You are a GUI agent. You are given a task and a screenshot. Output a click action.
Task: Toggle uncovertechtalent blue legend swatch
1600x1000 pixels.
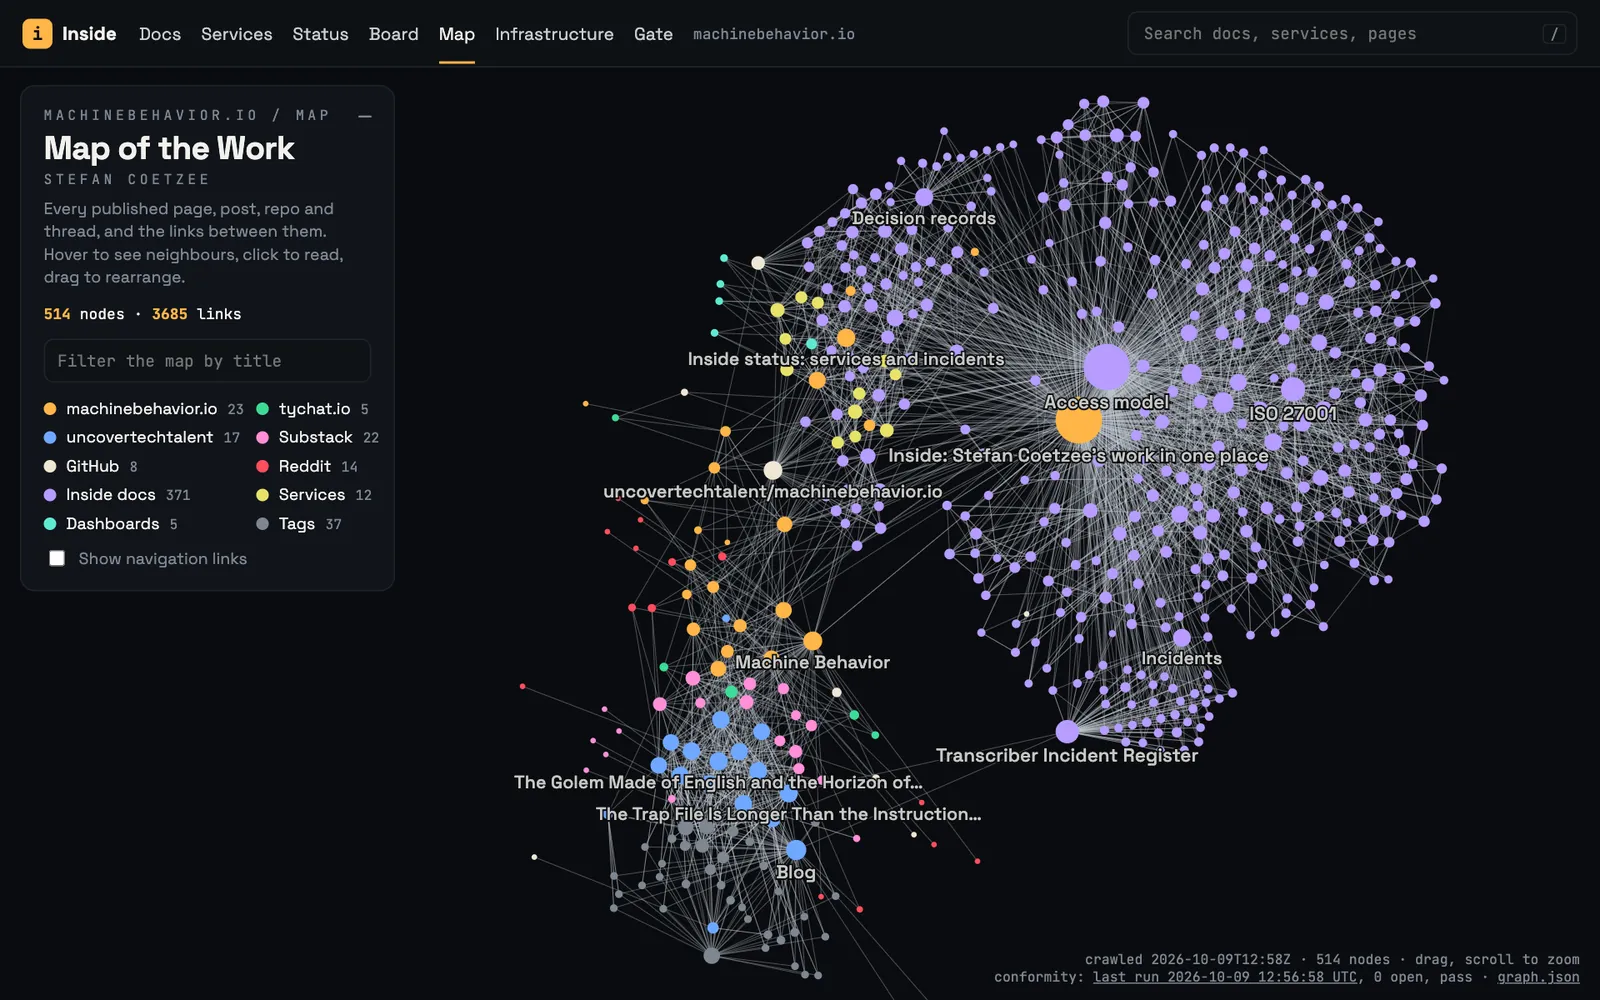pyautogui.click(x=50, y=437)
